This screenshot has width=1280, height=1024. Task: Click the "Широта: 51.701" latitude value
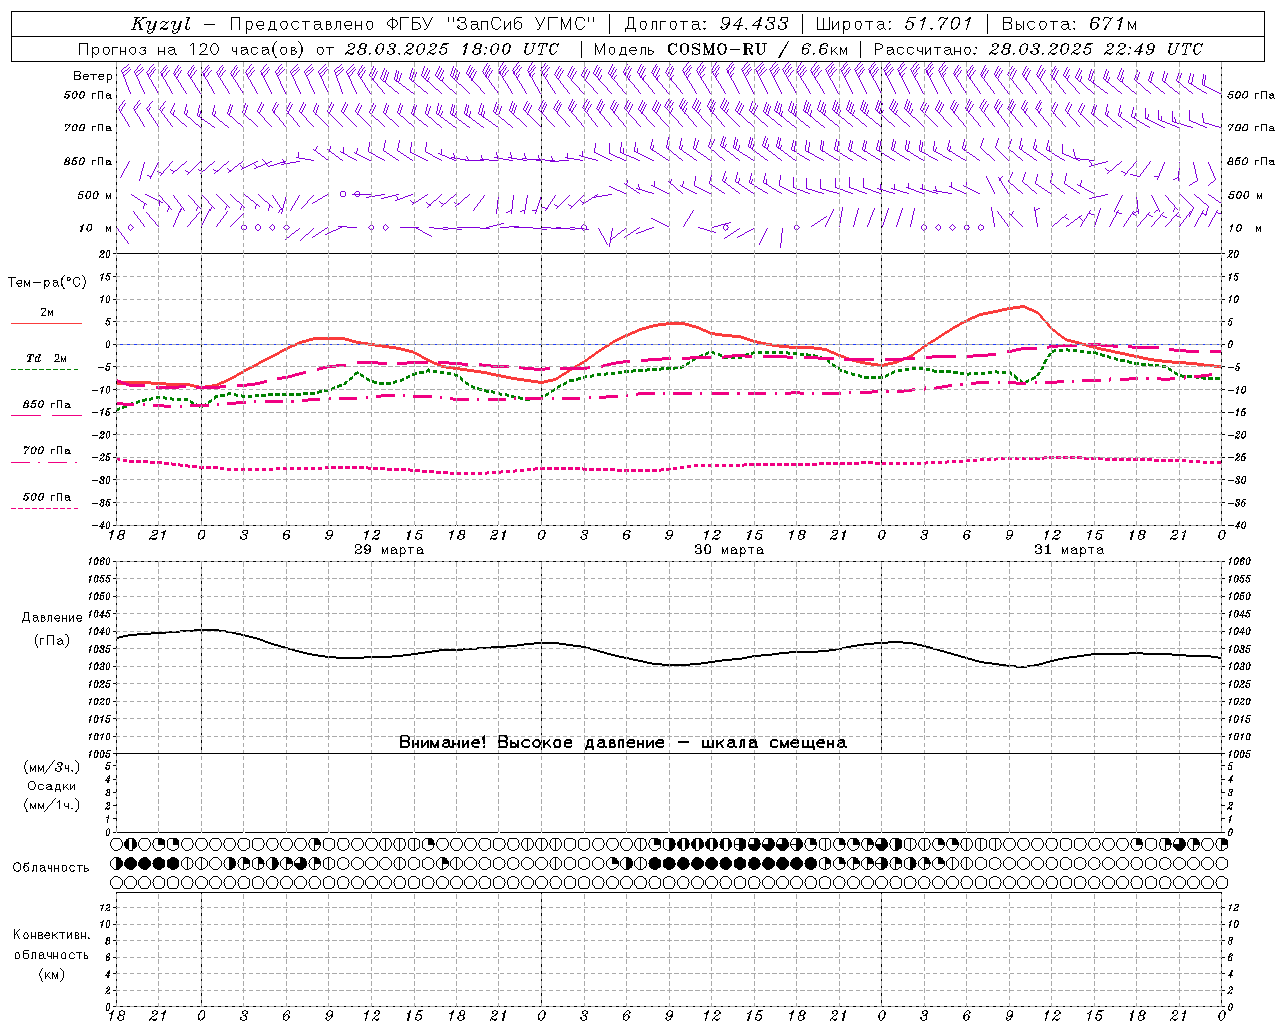click(x=894, y=24)
